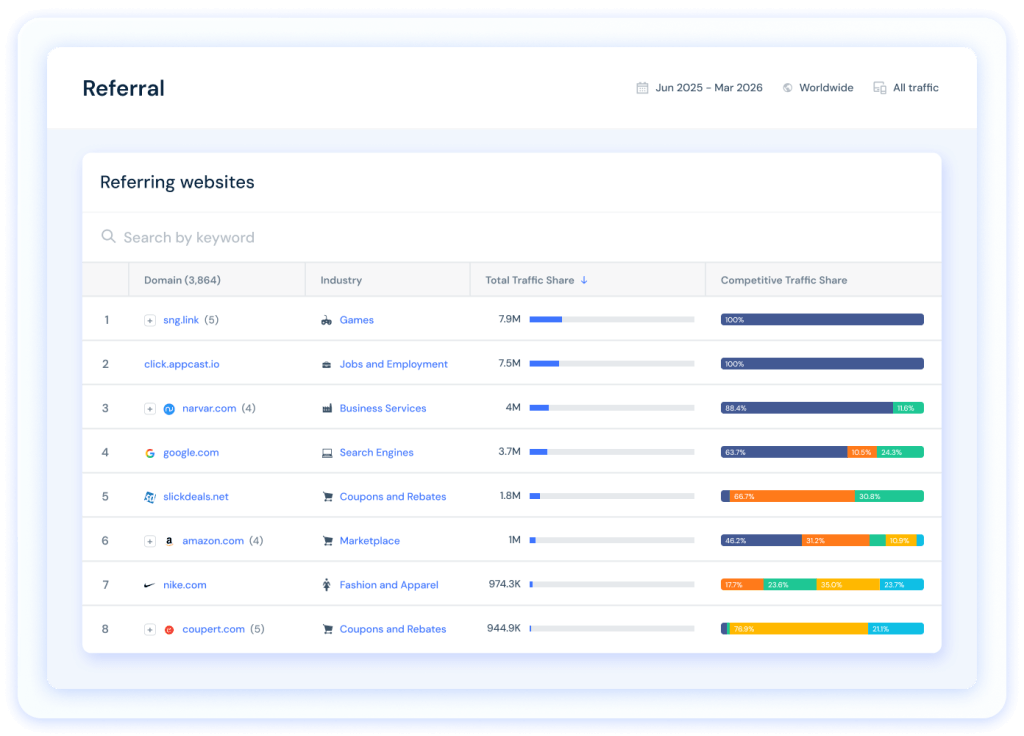Click the 35.0% yellow segment for nike.com
Screen dimensions: 1024x736
coord(848,584)
